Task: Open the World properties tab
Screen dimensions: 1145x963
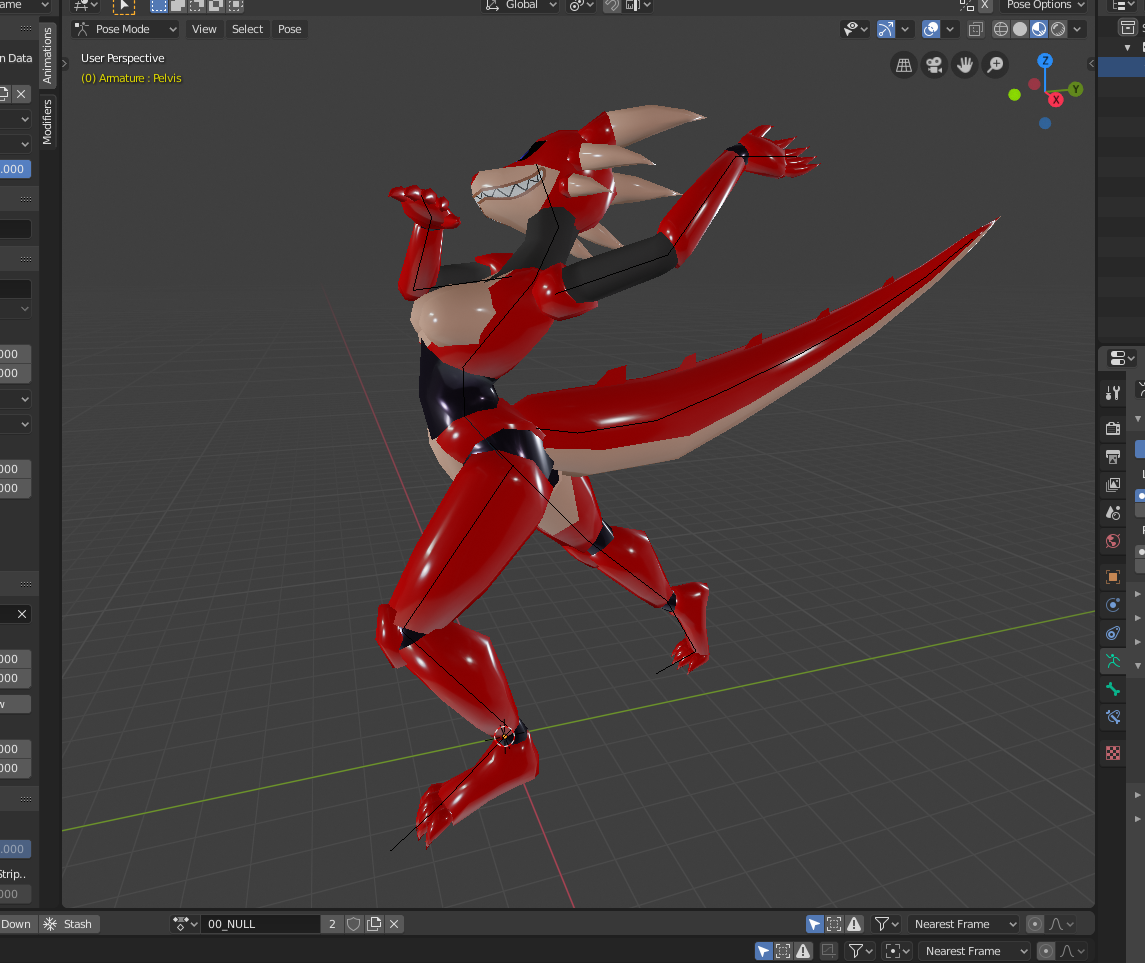Action: (x=1112, y=541)
